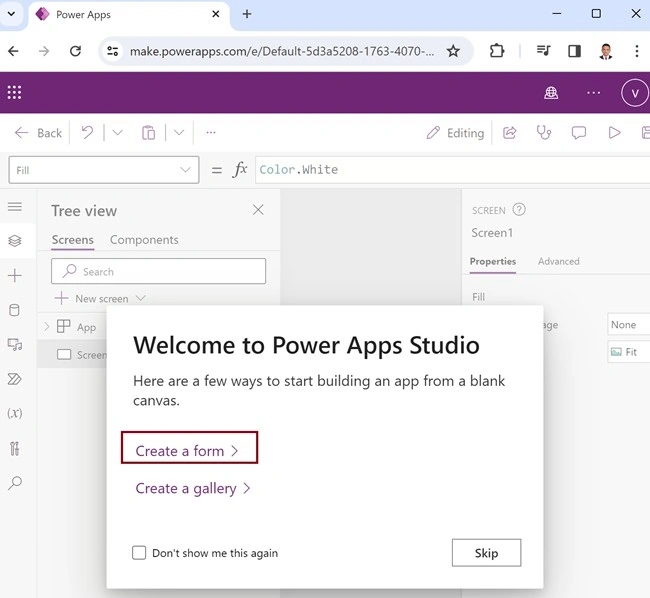The width and height of the screenshot is (650, 598).
Task: Switch to the Properties tab
Action: pyautogui.click(x=493, y=261)
